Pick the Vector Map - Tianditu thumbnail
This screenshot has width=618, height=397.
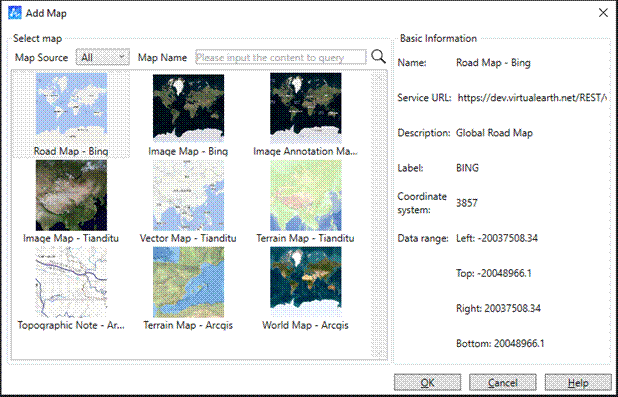click(188, 196)
